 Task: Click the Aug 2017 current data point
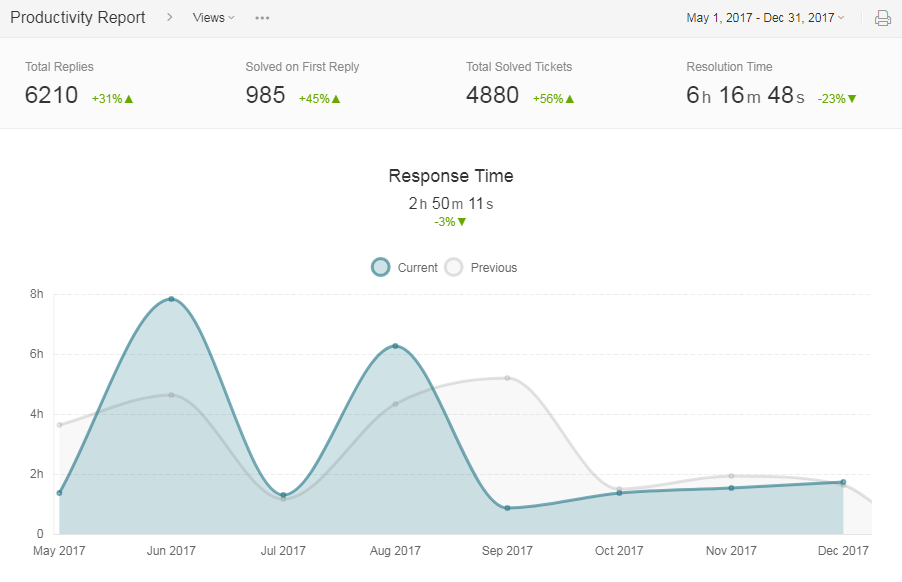tap(395, 346)
